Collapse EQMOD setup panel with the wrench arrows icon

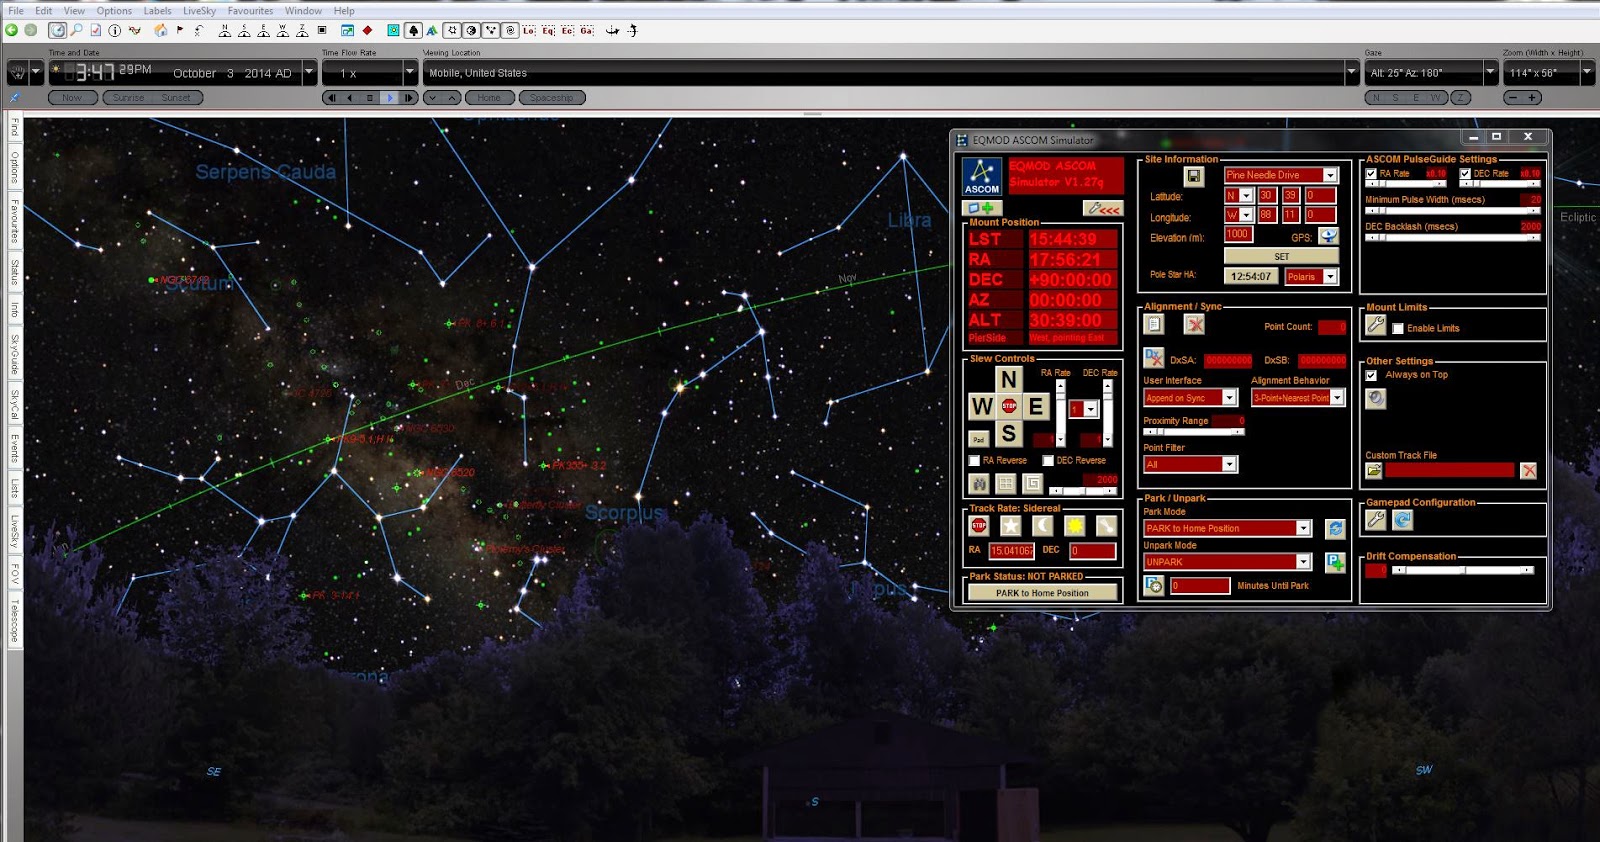point(1103,208)
